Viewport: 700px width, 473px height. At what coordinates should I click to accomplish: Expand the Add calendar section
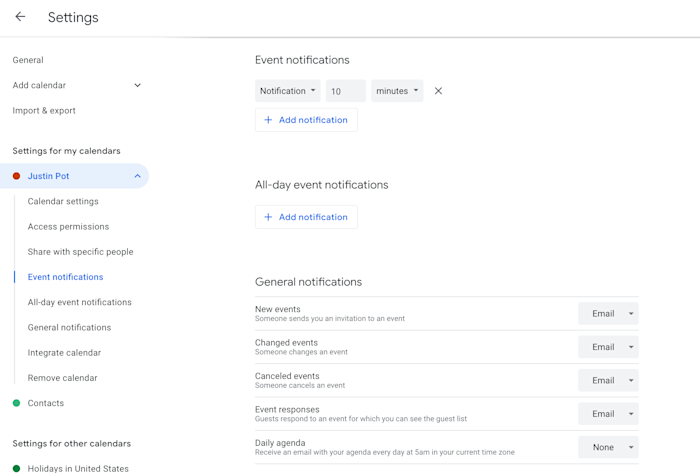pos(137,86)
